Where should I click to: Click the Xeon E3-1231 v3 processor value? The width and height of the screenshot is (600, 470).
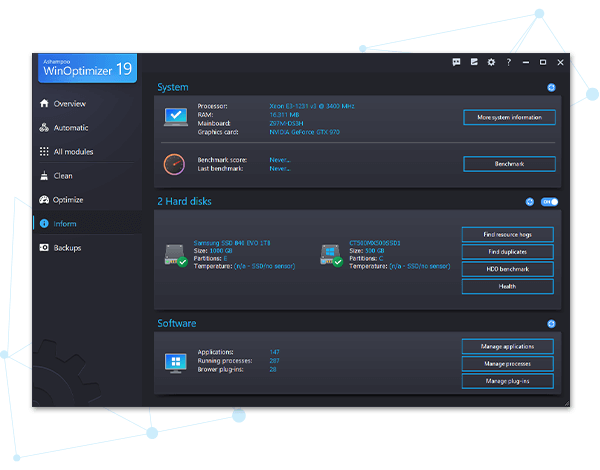(312, 106)
